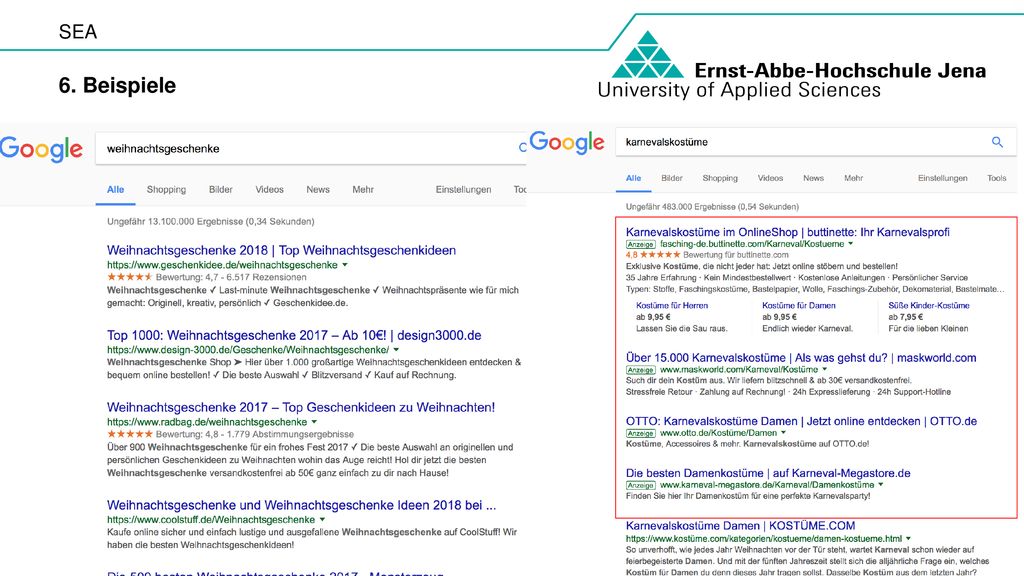Screen dimensions: 1024x576
Task: Click 'Ungefähr 483.000 Ergebnisse (0,54 Sekunden)' text
Action: 712,206
